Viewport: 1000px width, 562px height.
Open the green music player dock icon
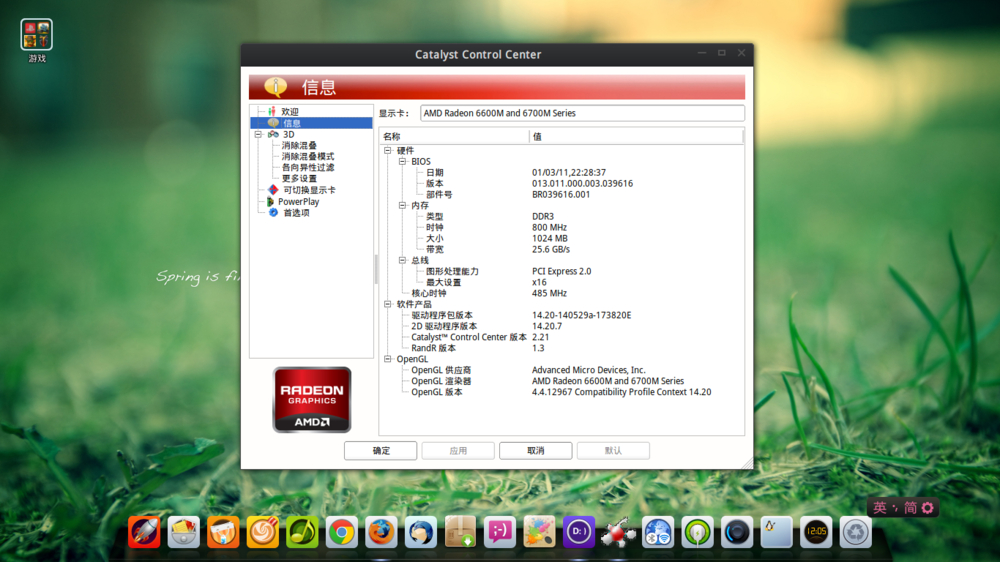302,532
